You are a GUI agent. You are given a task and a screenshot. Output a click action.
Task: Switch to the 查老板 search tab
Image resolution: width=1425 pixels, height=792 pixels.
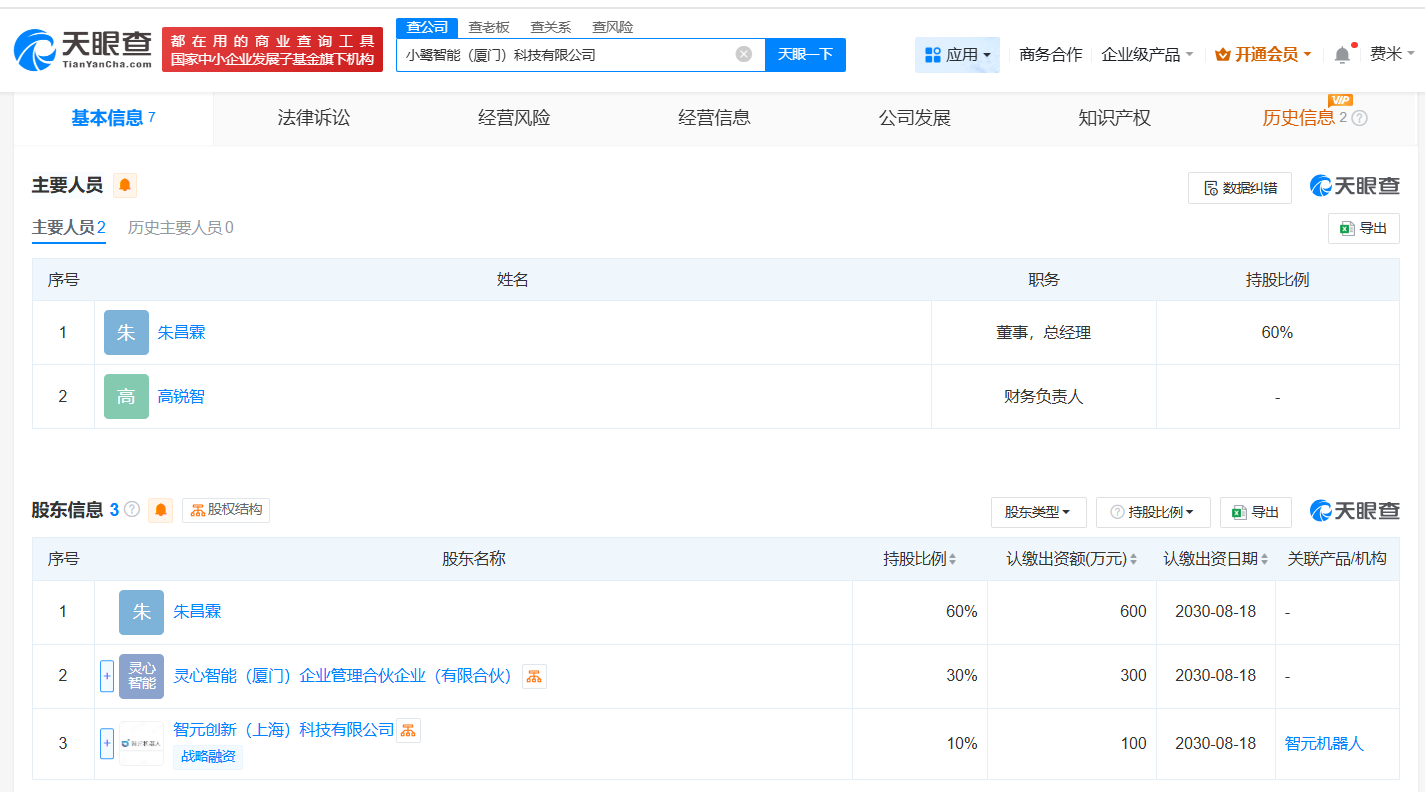(x=489, y=27)
